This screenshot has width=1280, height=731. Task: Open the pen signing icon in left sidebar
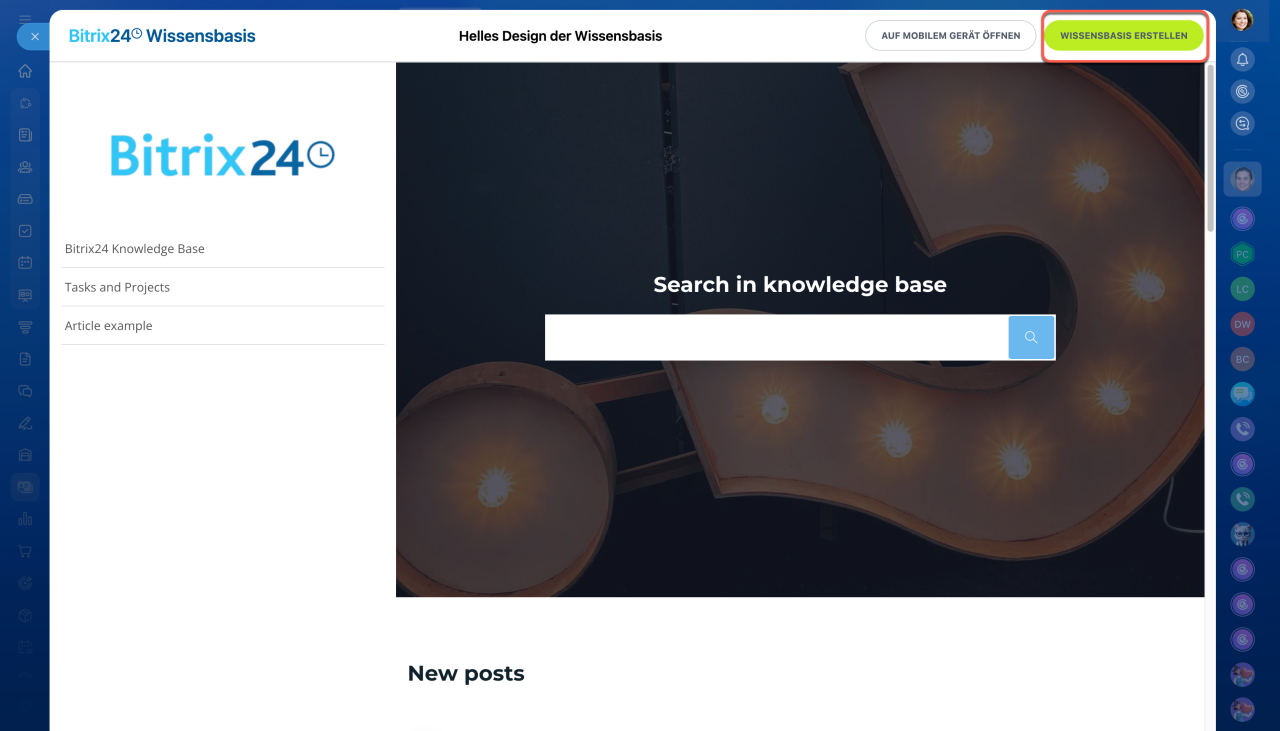pos(25,423)
